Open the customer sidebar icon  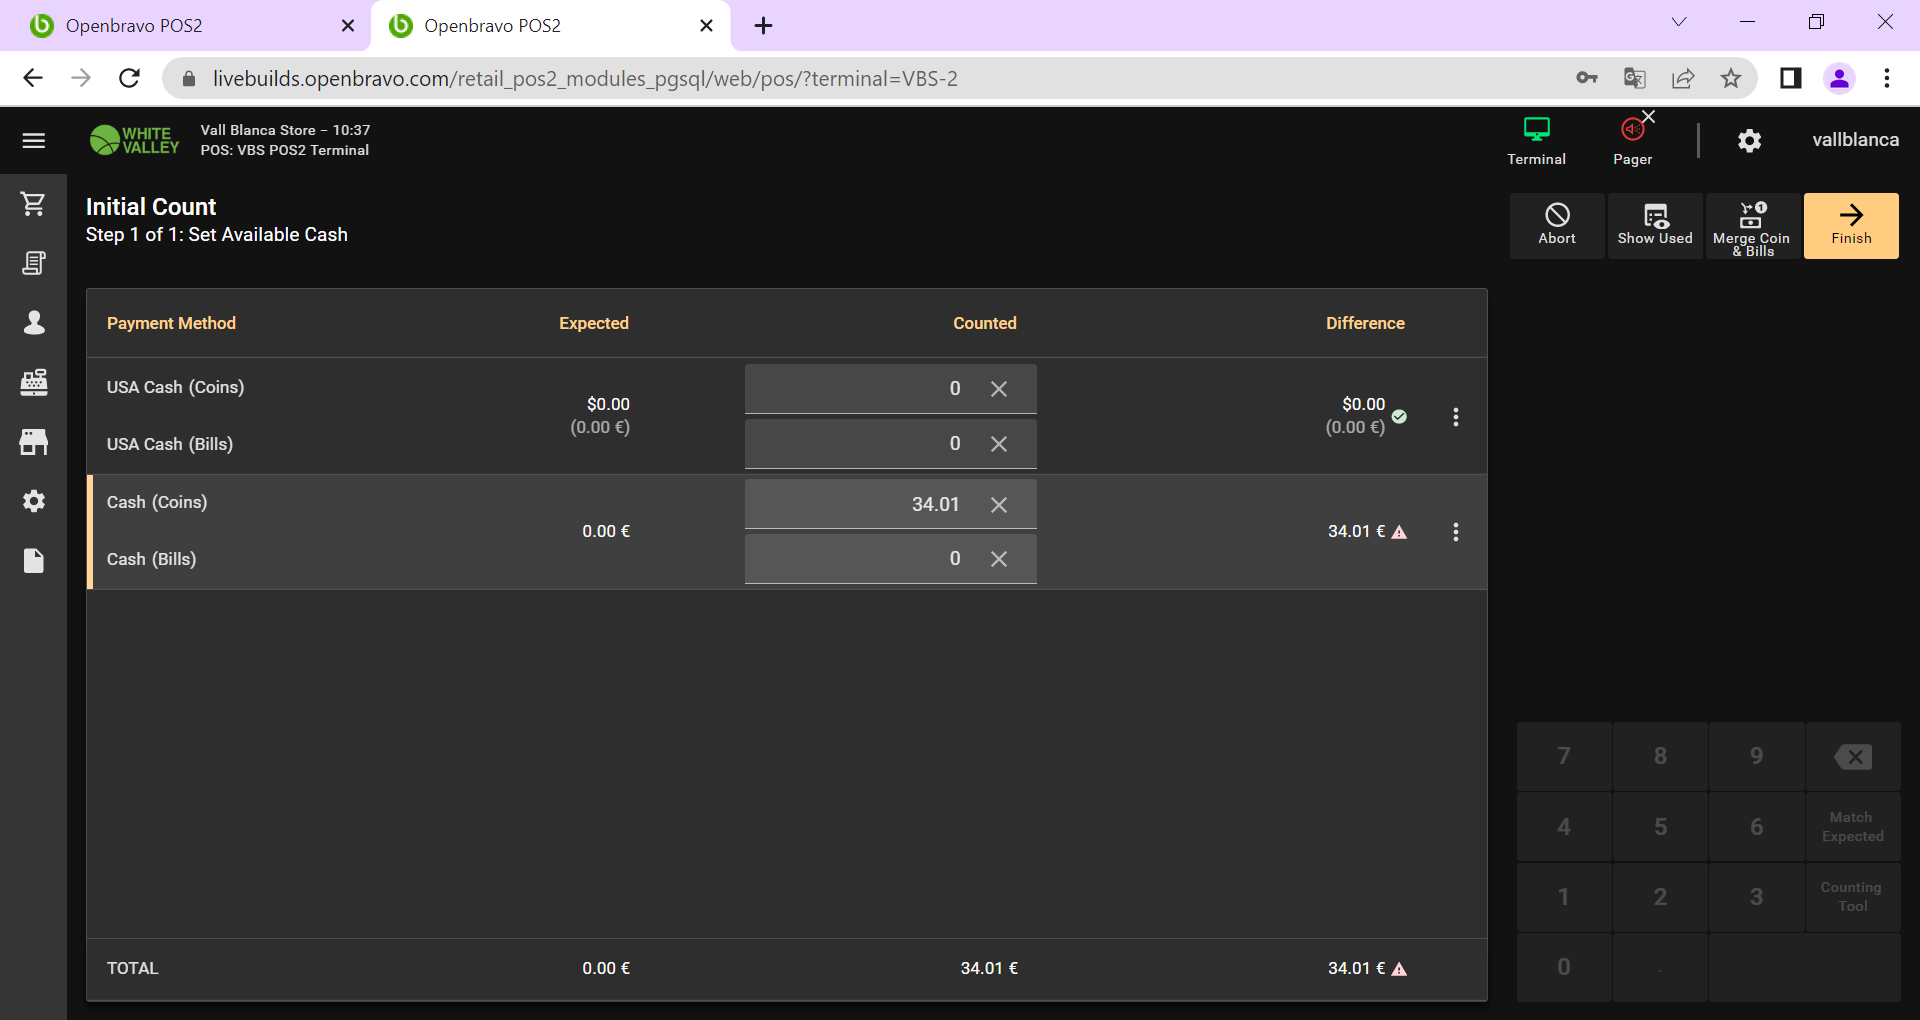[x=34, y=322]
